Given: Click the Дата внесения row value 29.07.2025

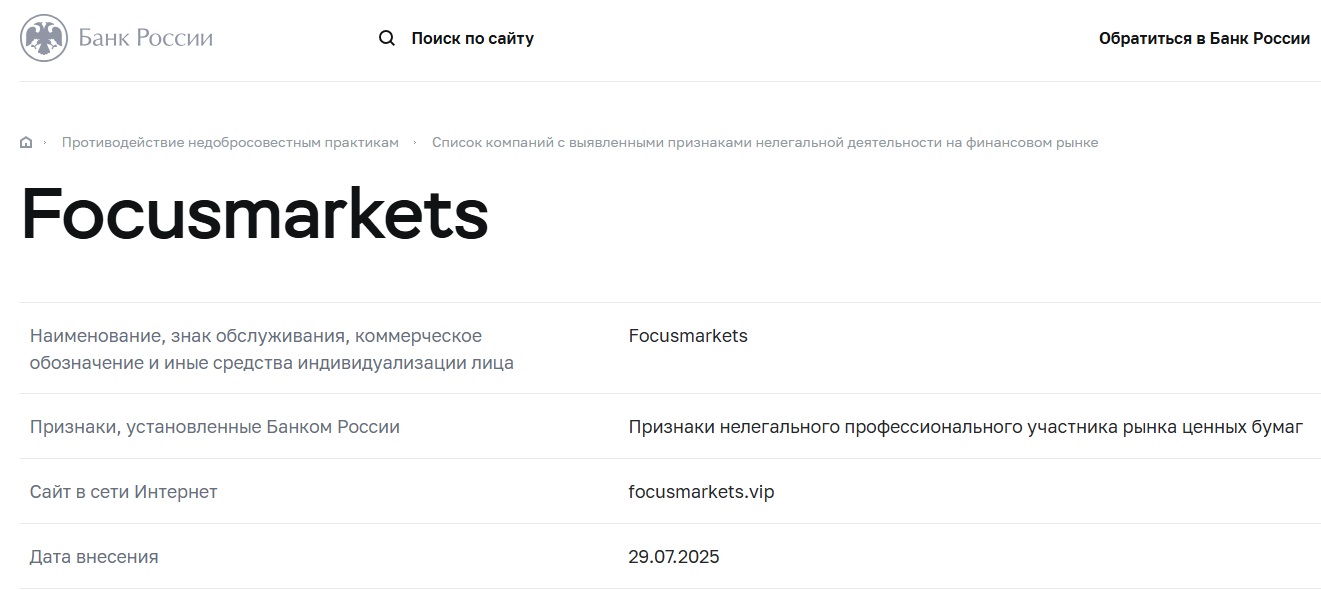Looking at the screenshot, I should point(674,556).
